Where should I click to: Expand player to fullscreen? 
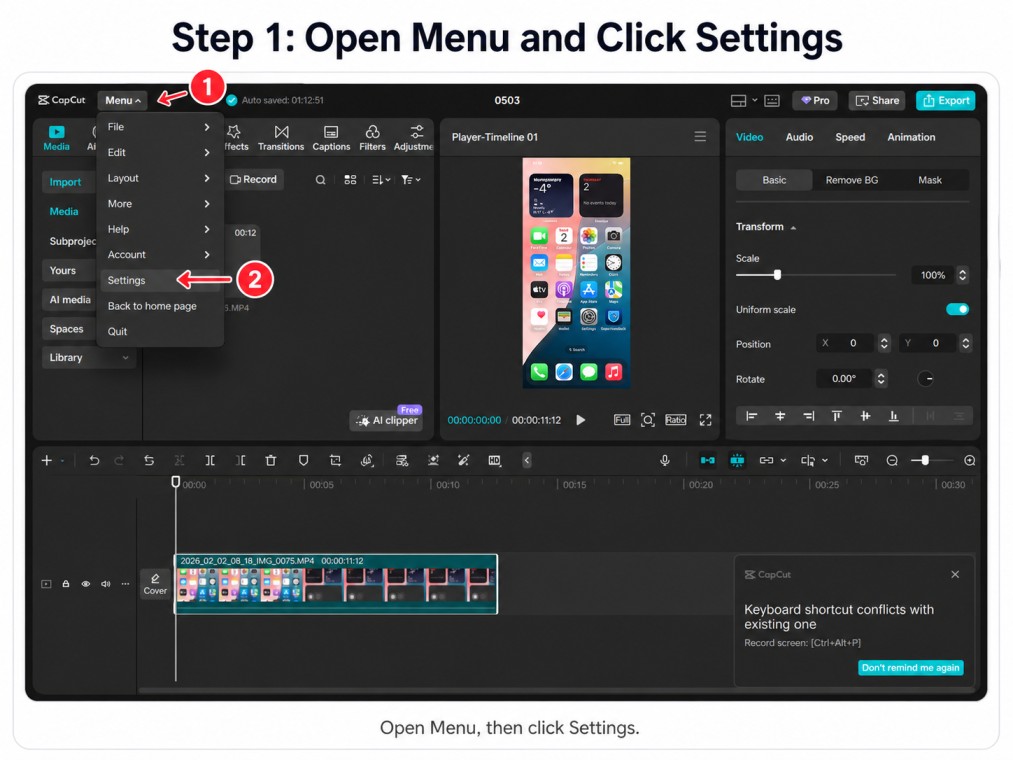click(705, 420)
